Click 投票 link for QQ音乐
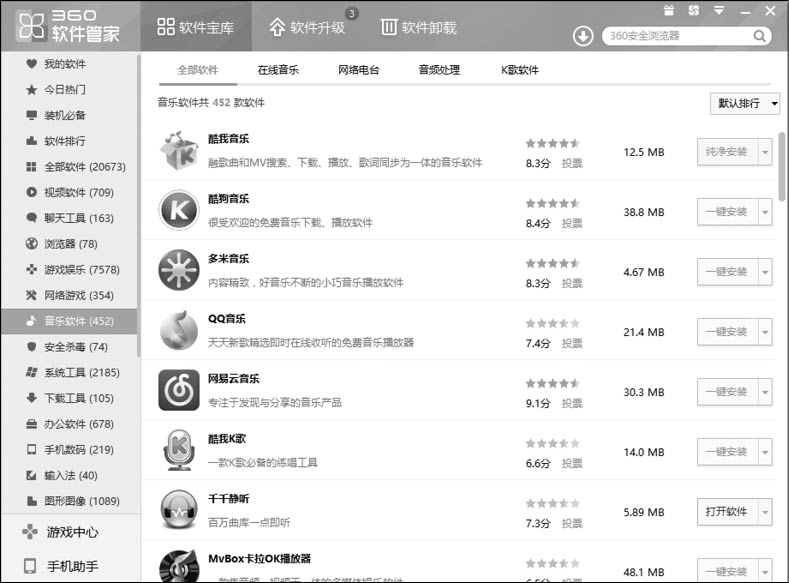Screen dimensions: 789x583 572,343
